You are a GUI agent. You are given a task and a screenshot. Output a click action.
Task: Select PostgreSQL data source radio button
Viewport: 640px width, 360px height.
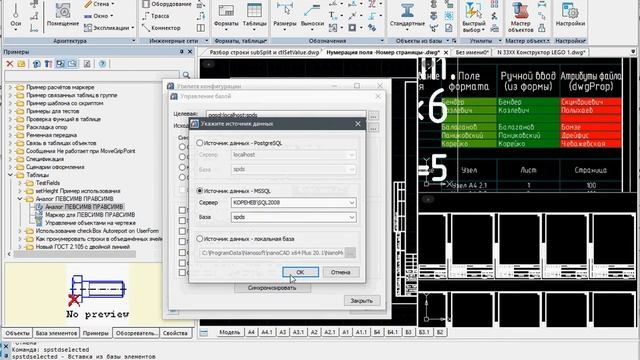click(x=200, y=143)
